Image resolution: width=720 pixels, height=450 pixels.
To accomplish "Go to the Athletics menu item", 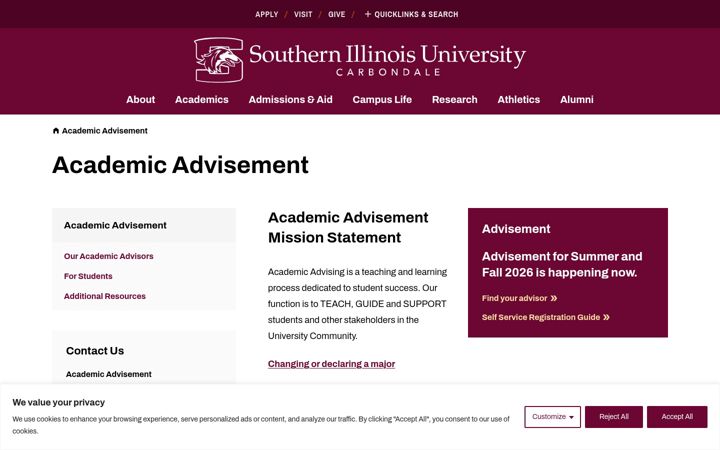I will (x=519, y=100).
